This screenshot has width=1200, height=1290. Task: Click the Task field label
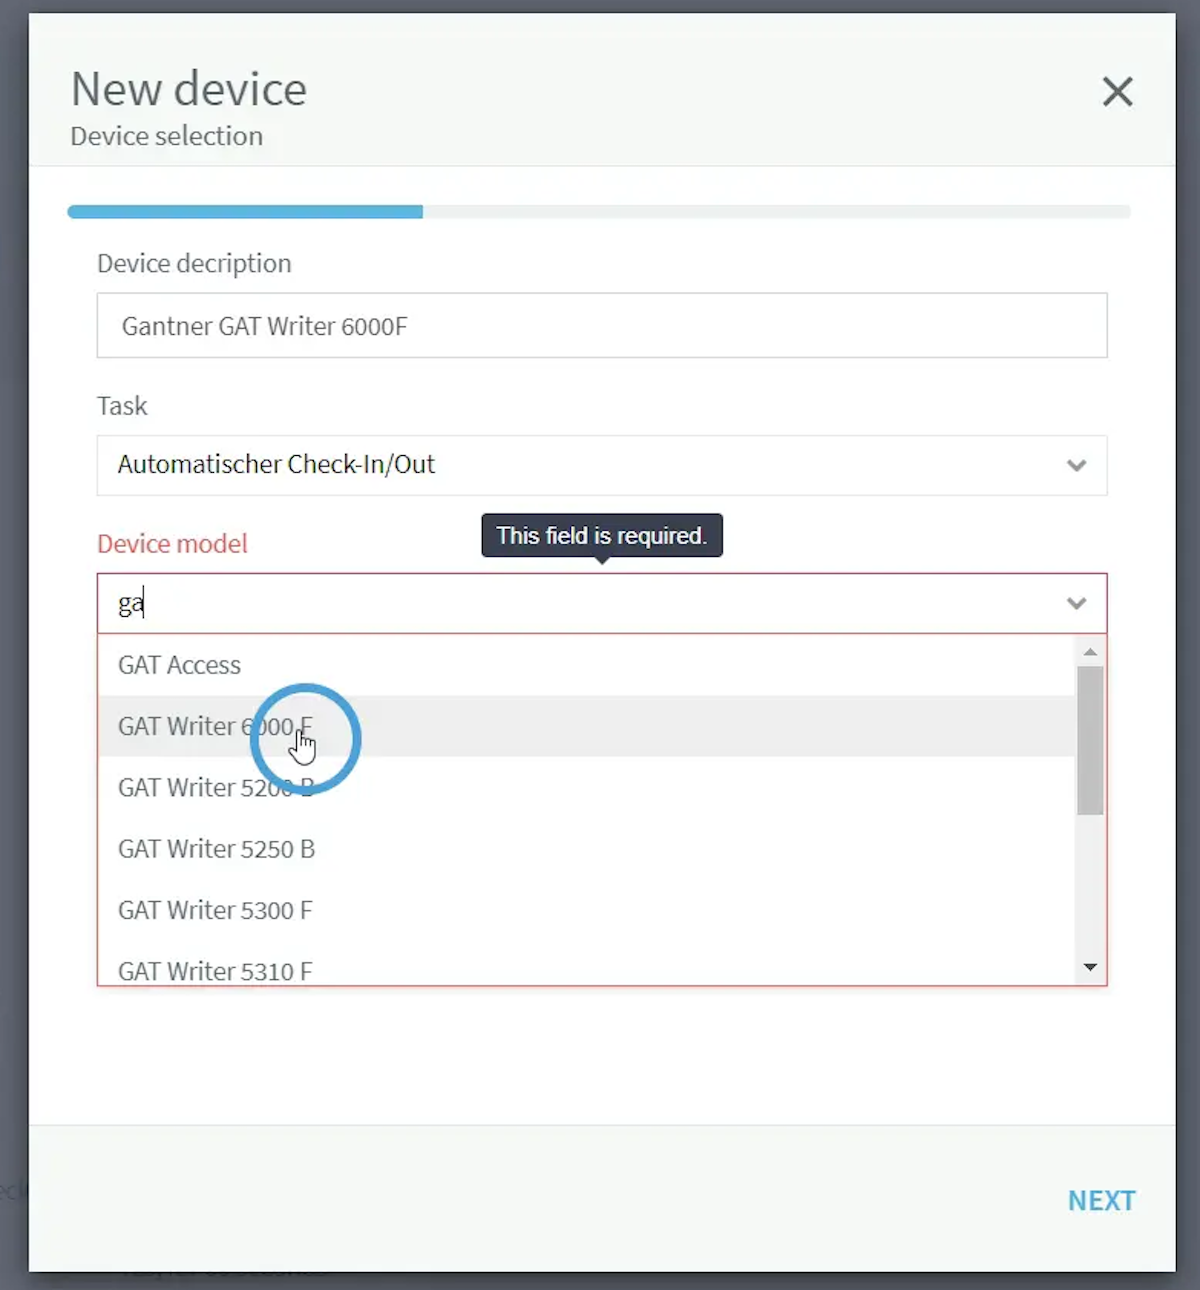[x=122, y=406]
